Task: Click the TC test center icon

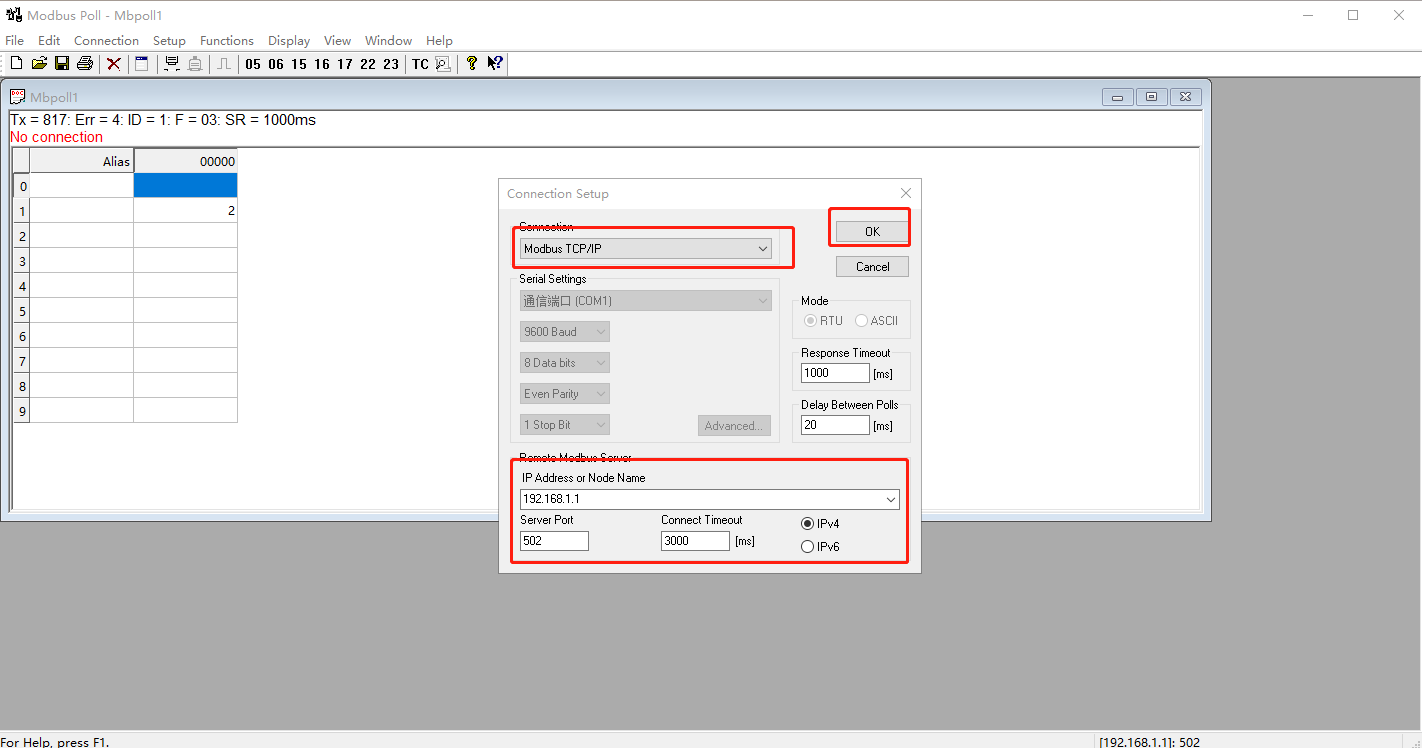Action: [x=420, y=64]
